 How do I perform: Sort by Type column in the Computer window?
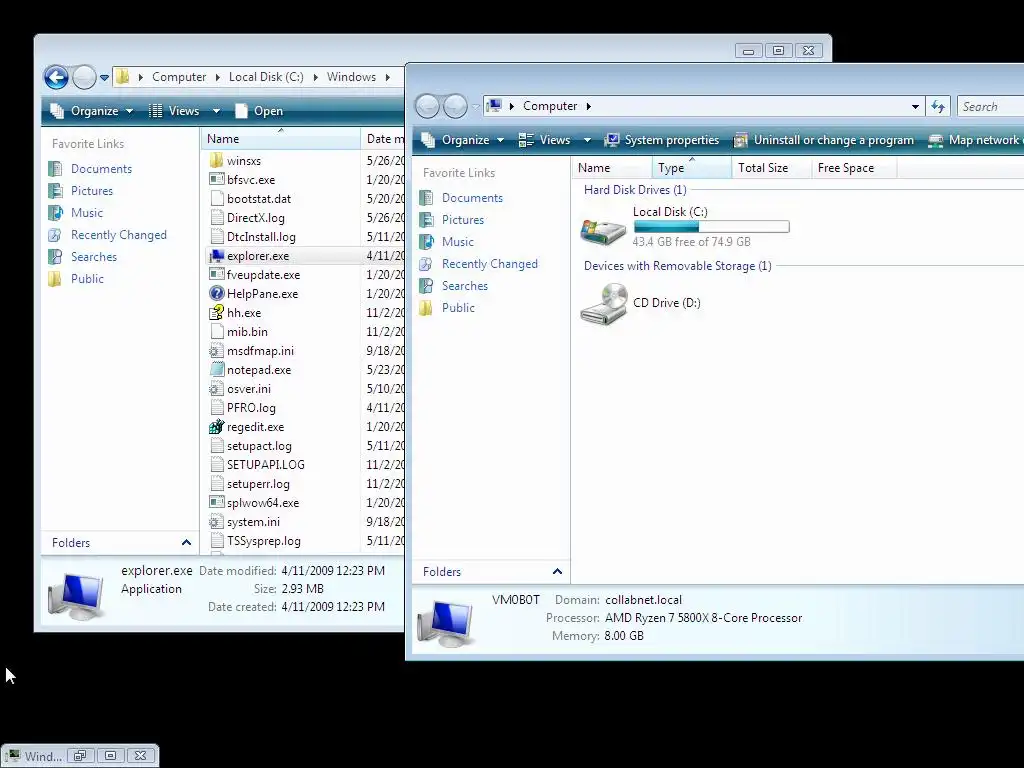[692, 168]
